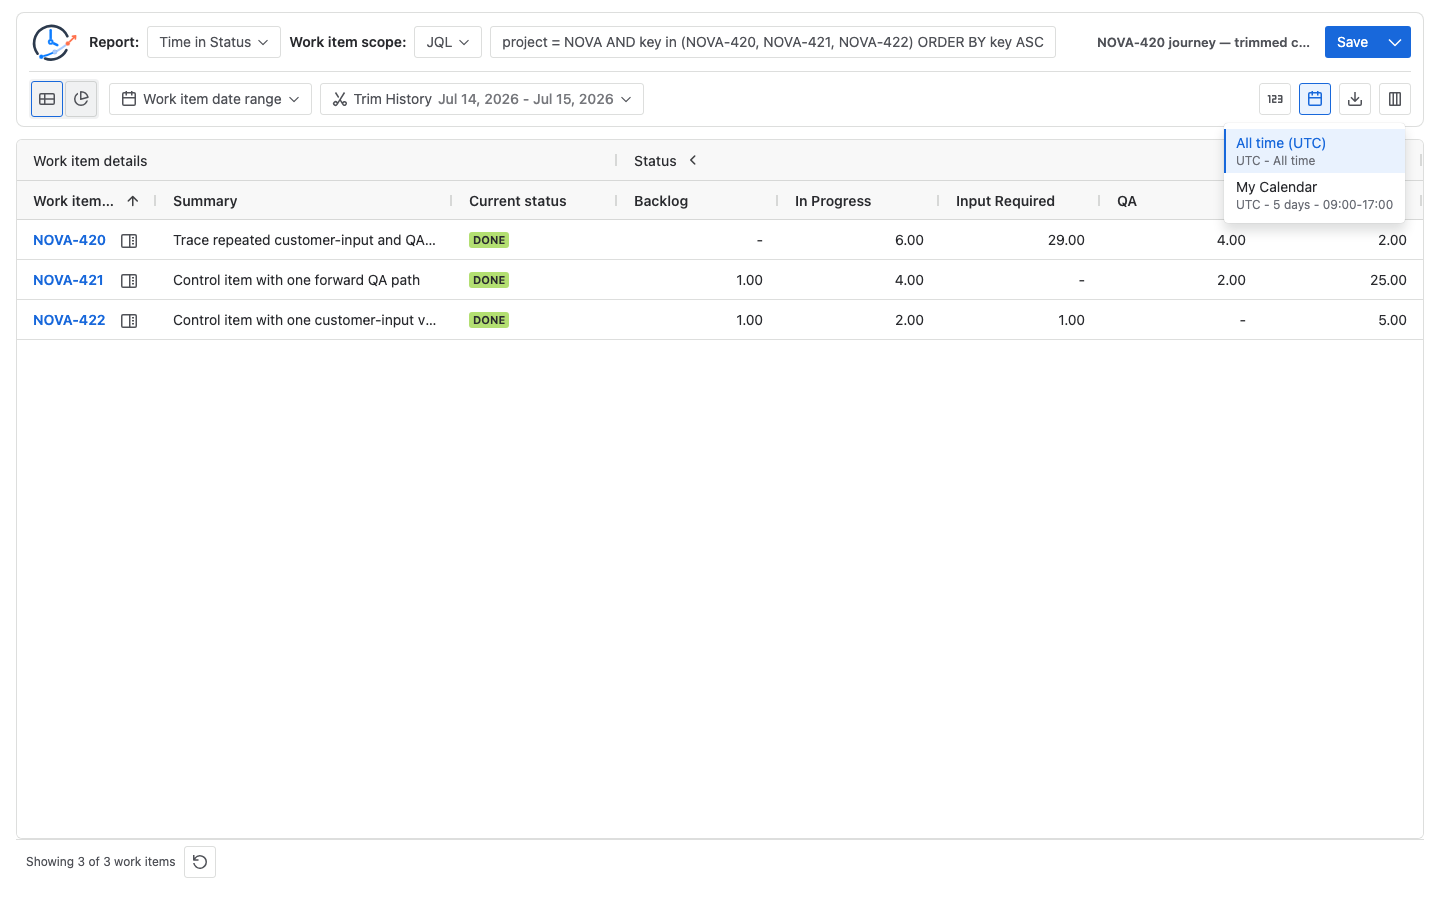Open the column manager icon
Image resolution: width=1440 pixels, height=900 pixels.
[x=1395, y=99]
